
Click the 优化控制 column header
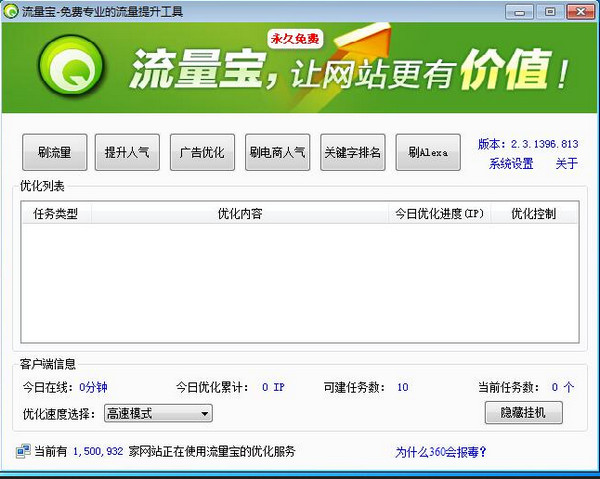click(532, 214)
